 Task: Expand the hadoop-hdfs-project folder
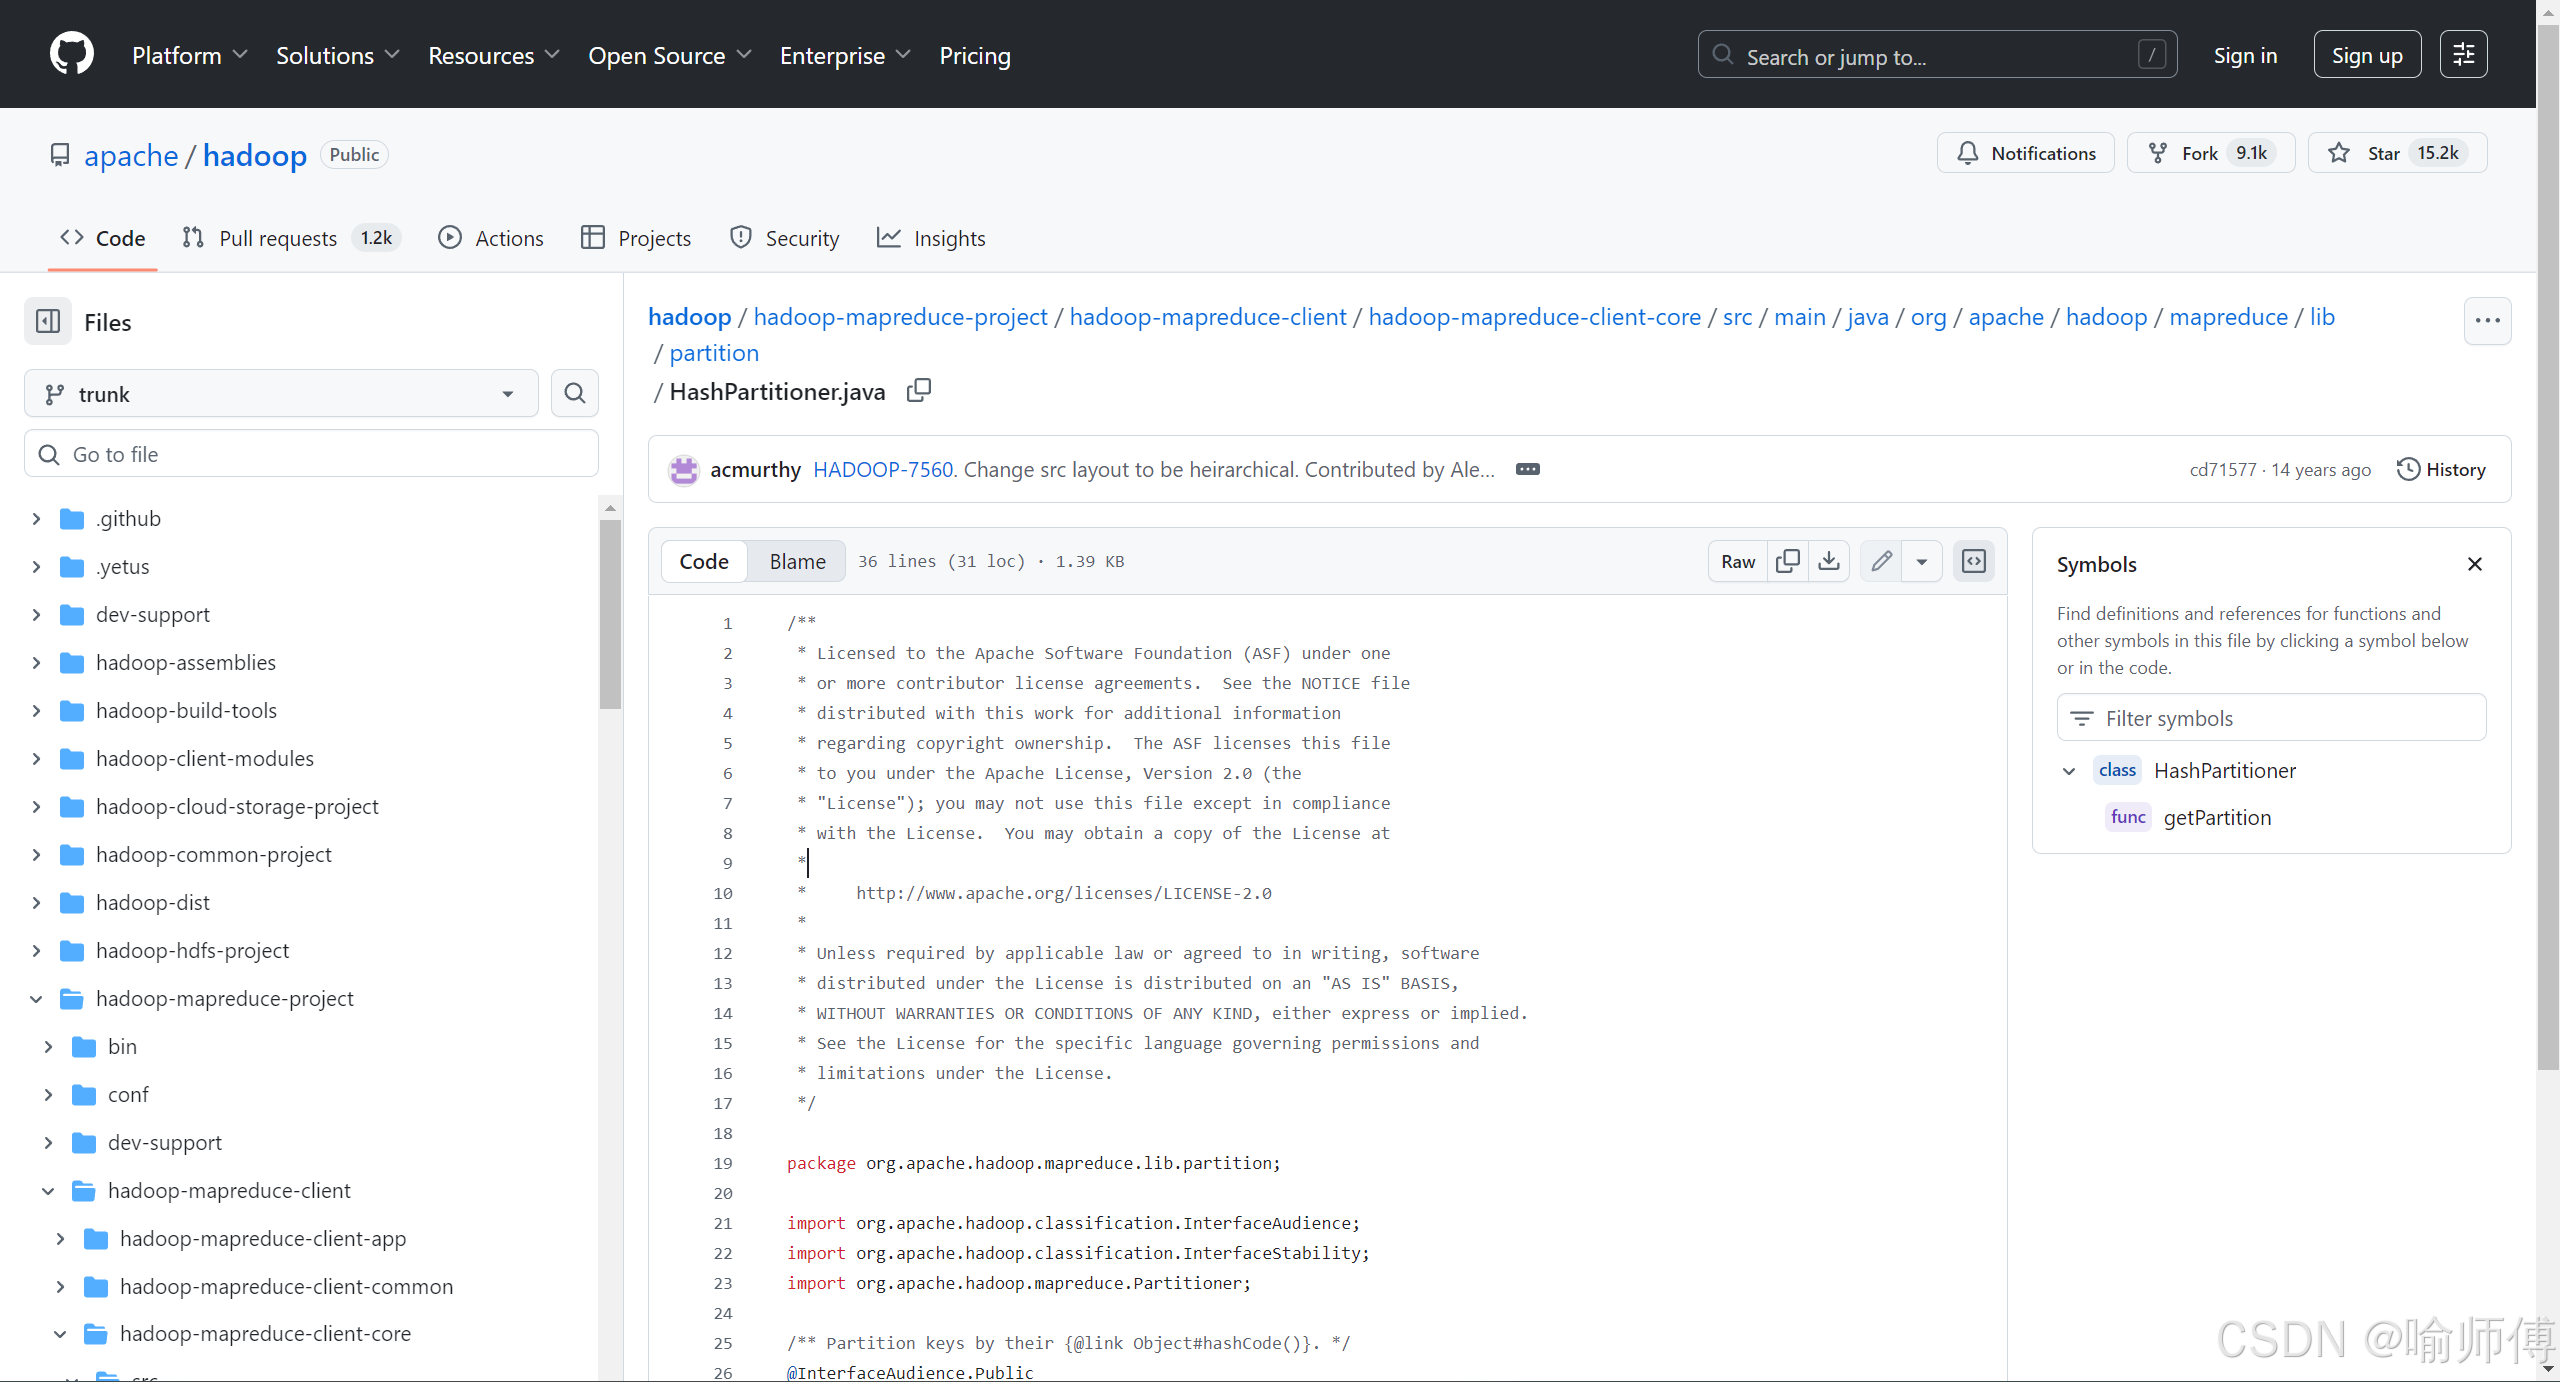coord(36,950)
